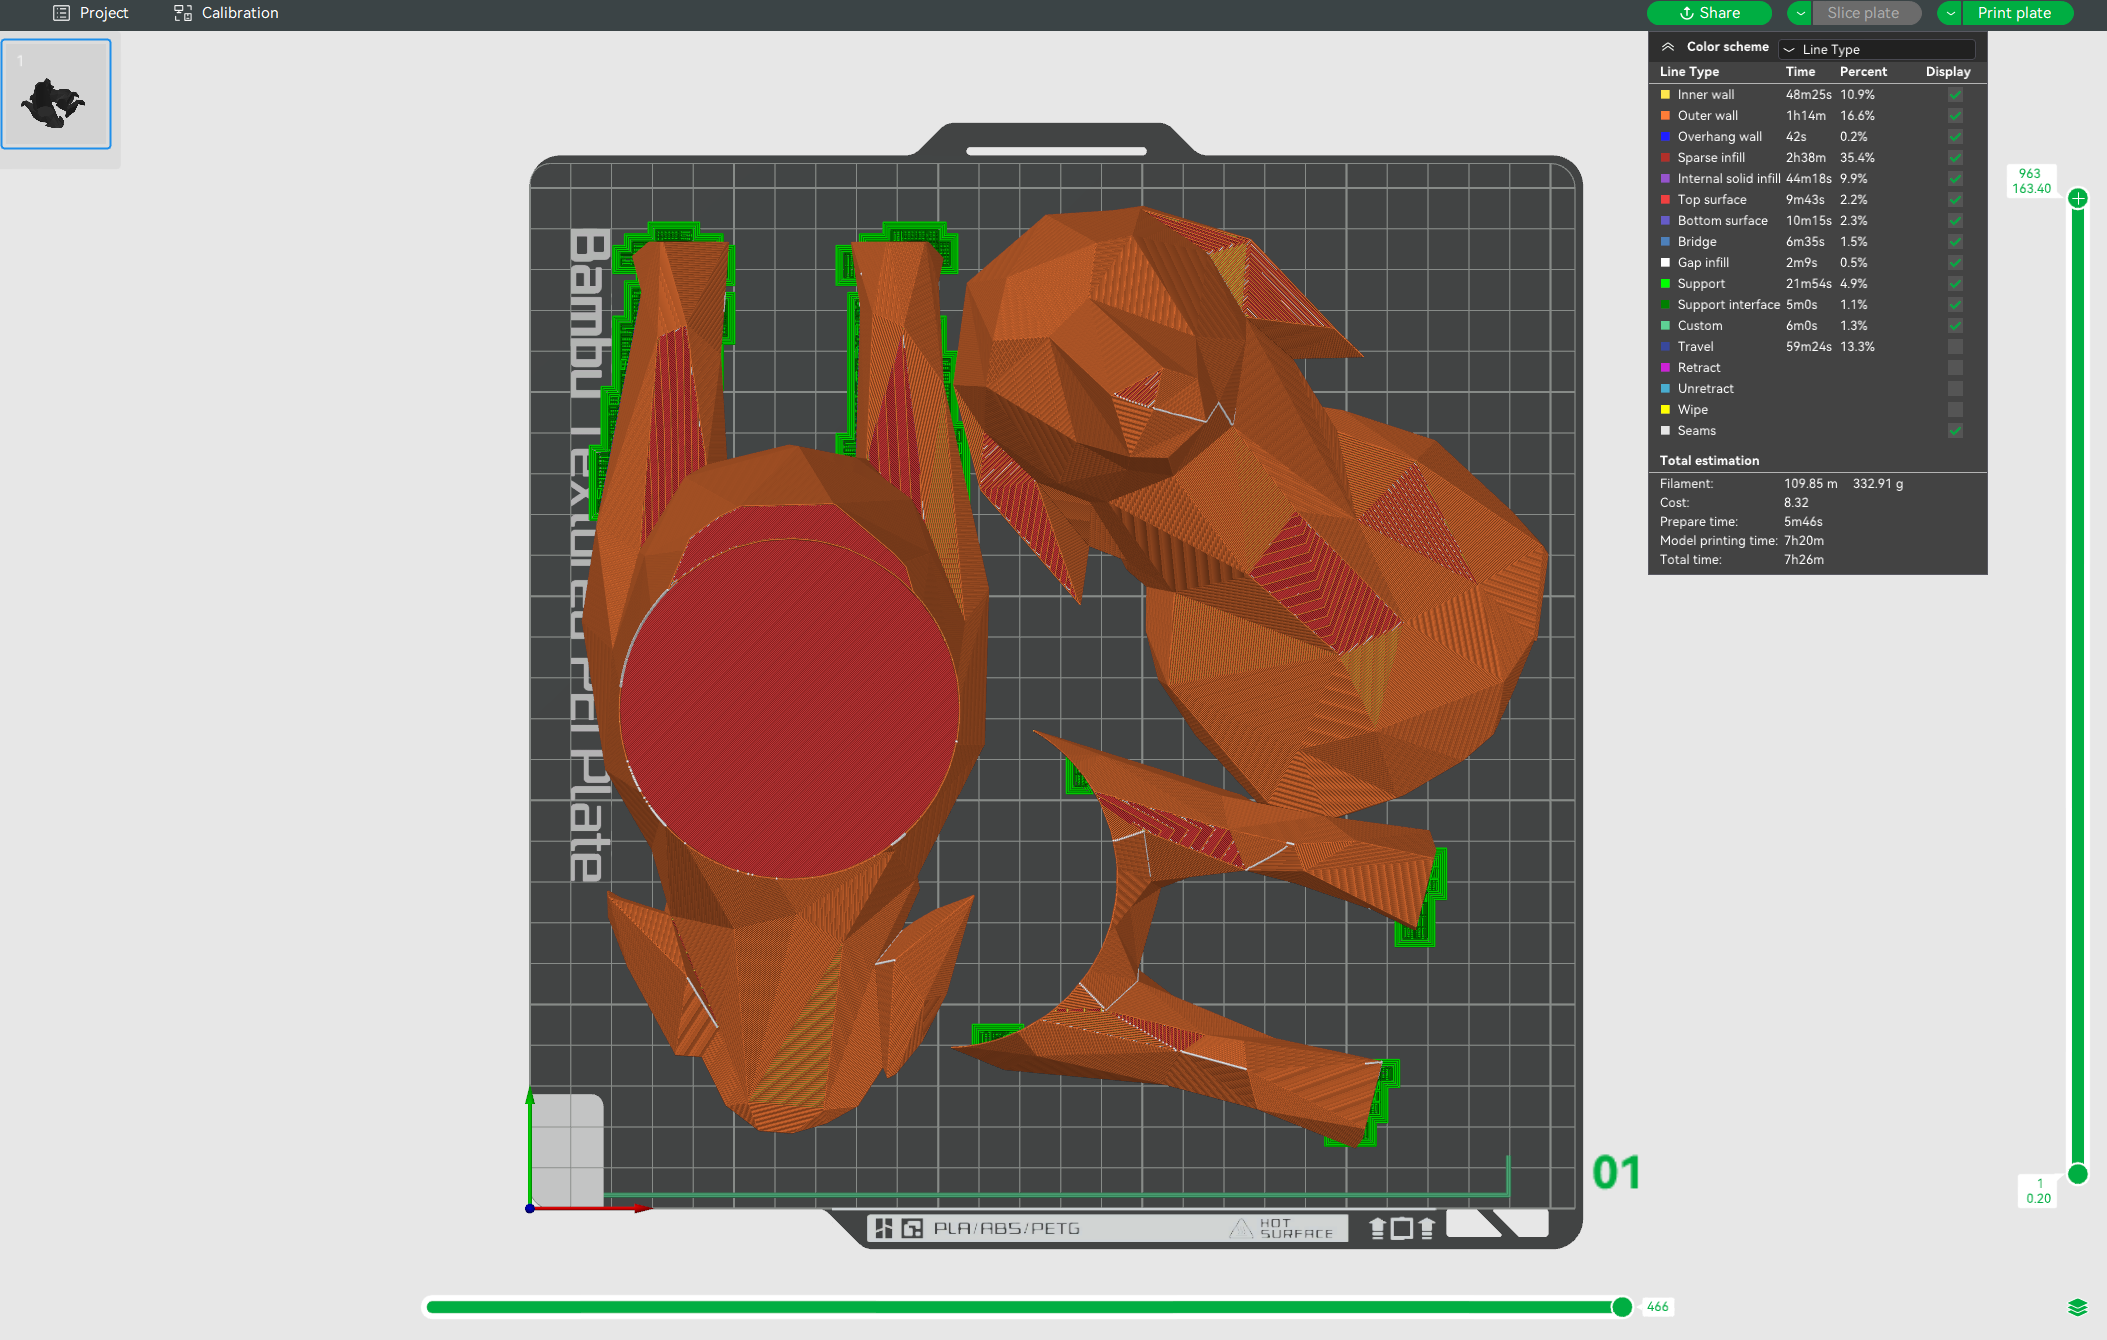Open the Print plate options dropdown arrow
Viewport: 2107px width, 1340px height.
[1950, 13]
